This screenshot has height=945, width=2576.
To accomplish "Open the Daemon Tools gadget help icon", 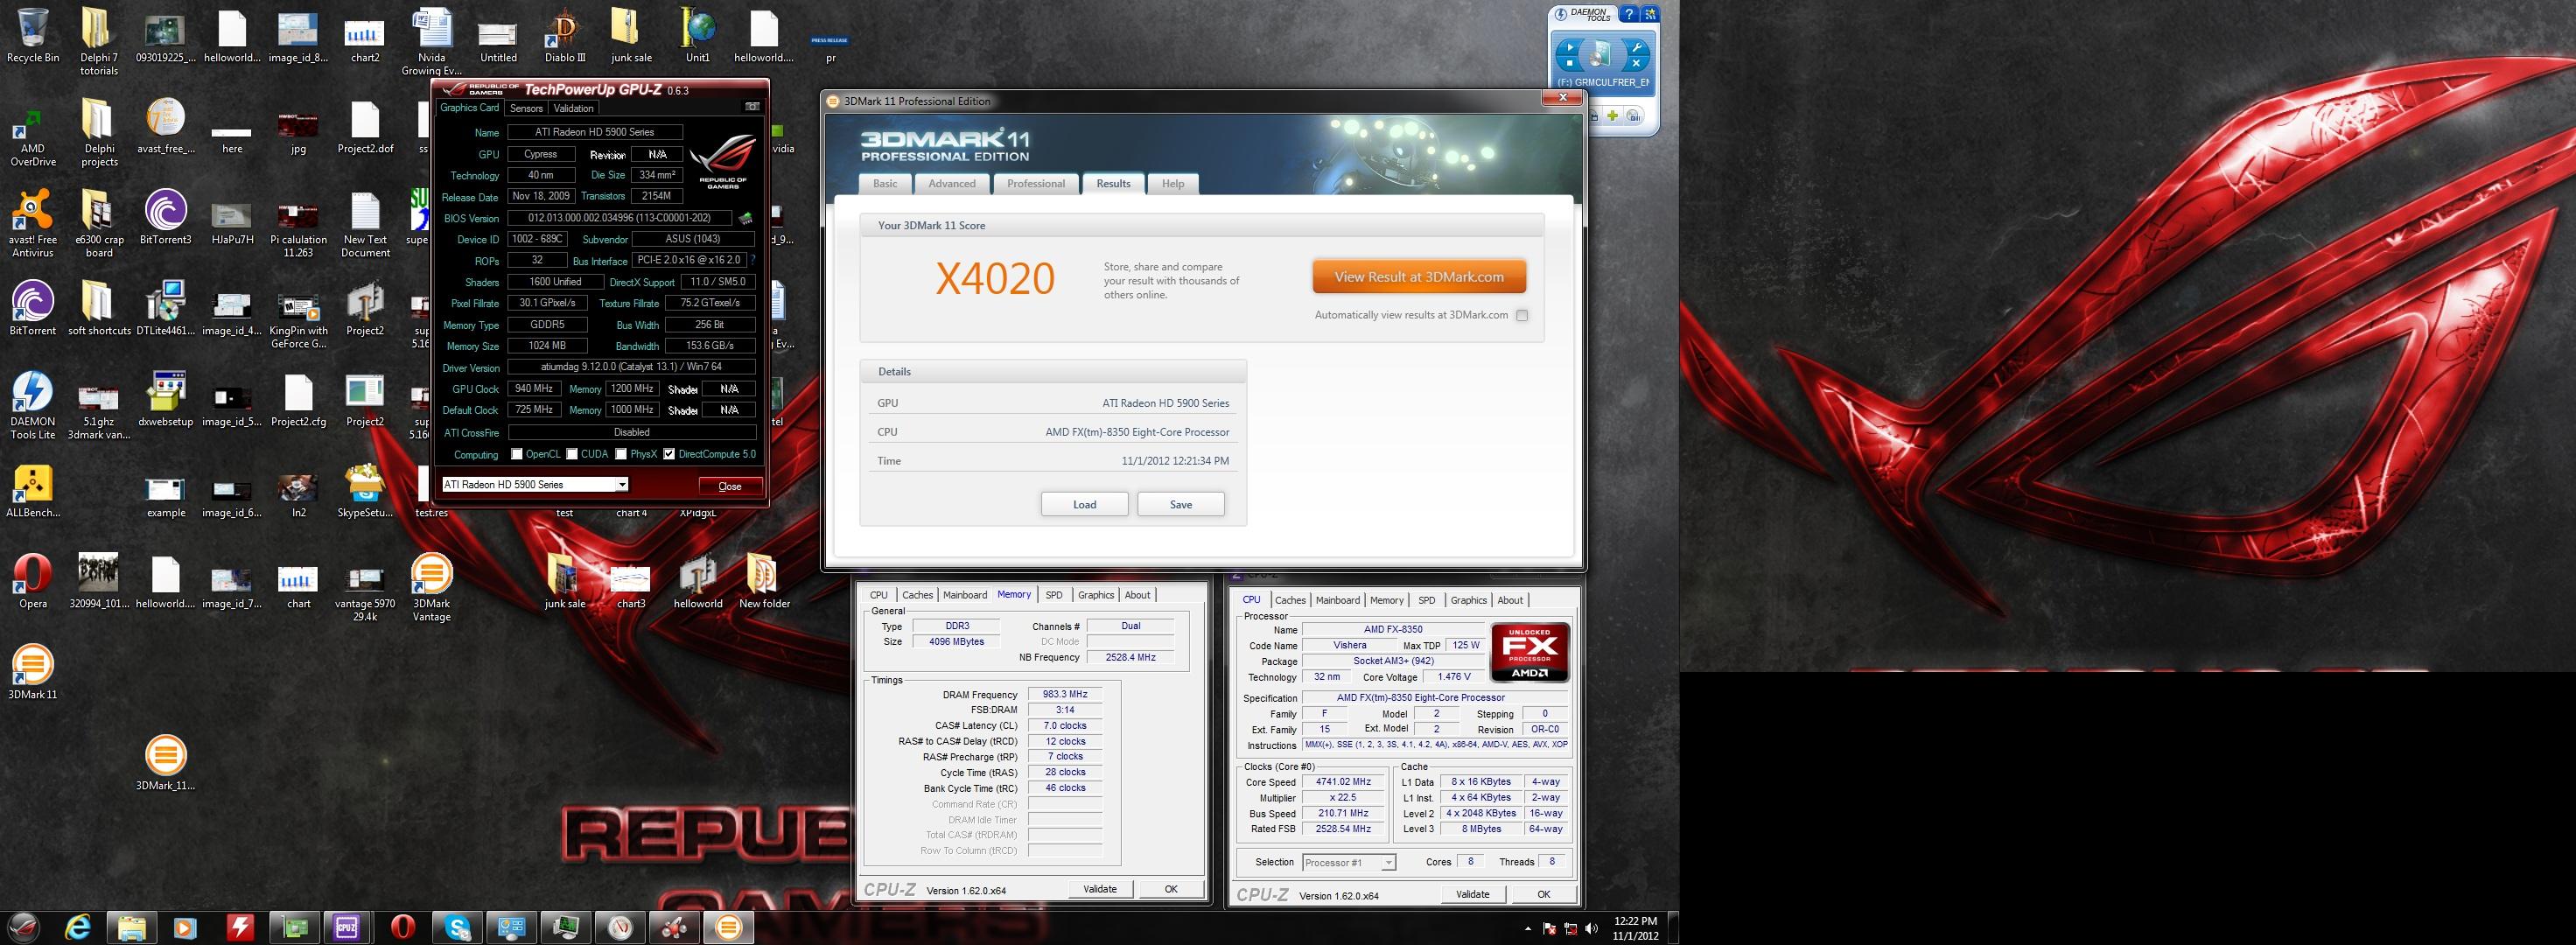I will click(1630, 14).
